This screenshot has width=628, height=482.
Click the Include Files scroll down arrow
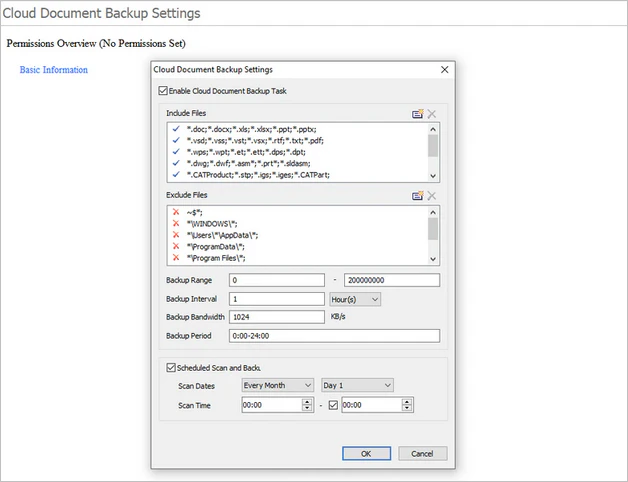point(433,176)
